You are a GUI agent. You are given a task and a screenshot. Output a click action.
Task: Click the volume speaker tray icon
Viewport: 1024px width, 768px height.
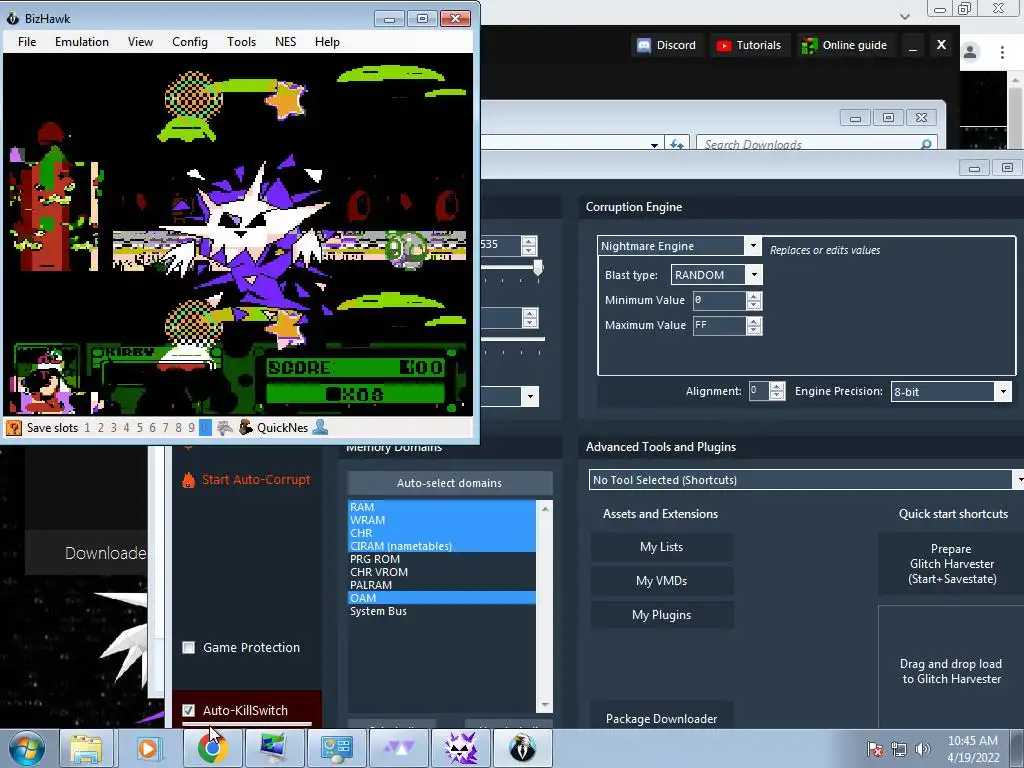(x=923, y=749)
